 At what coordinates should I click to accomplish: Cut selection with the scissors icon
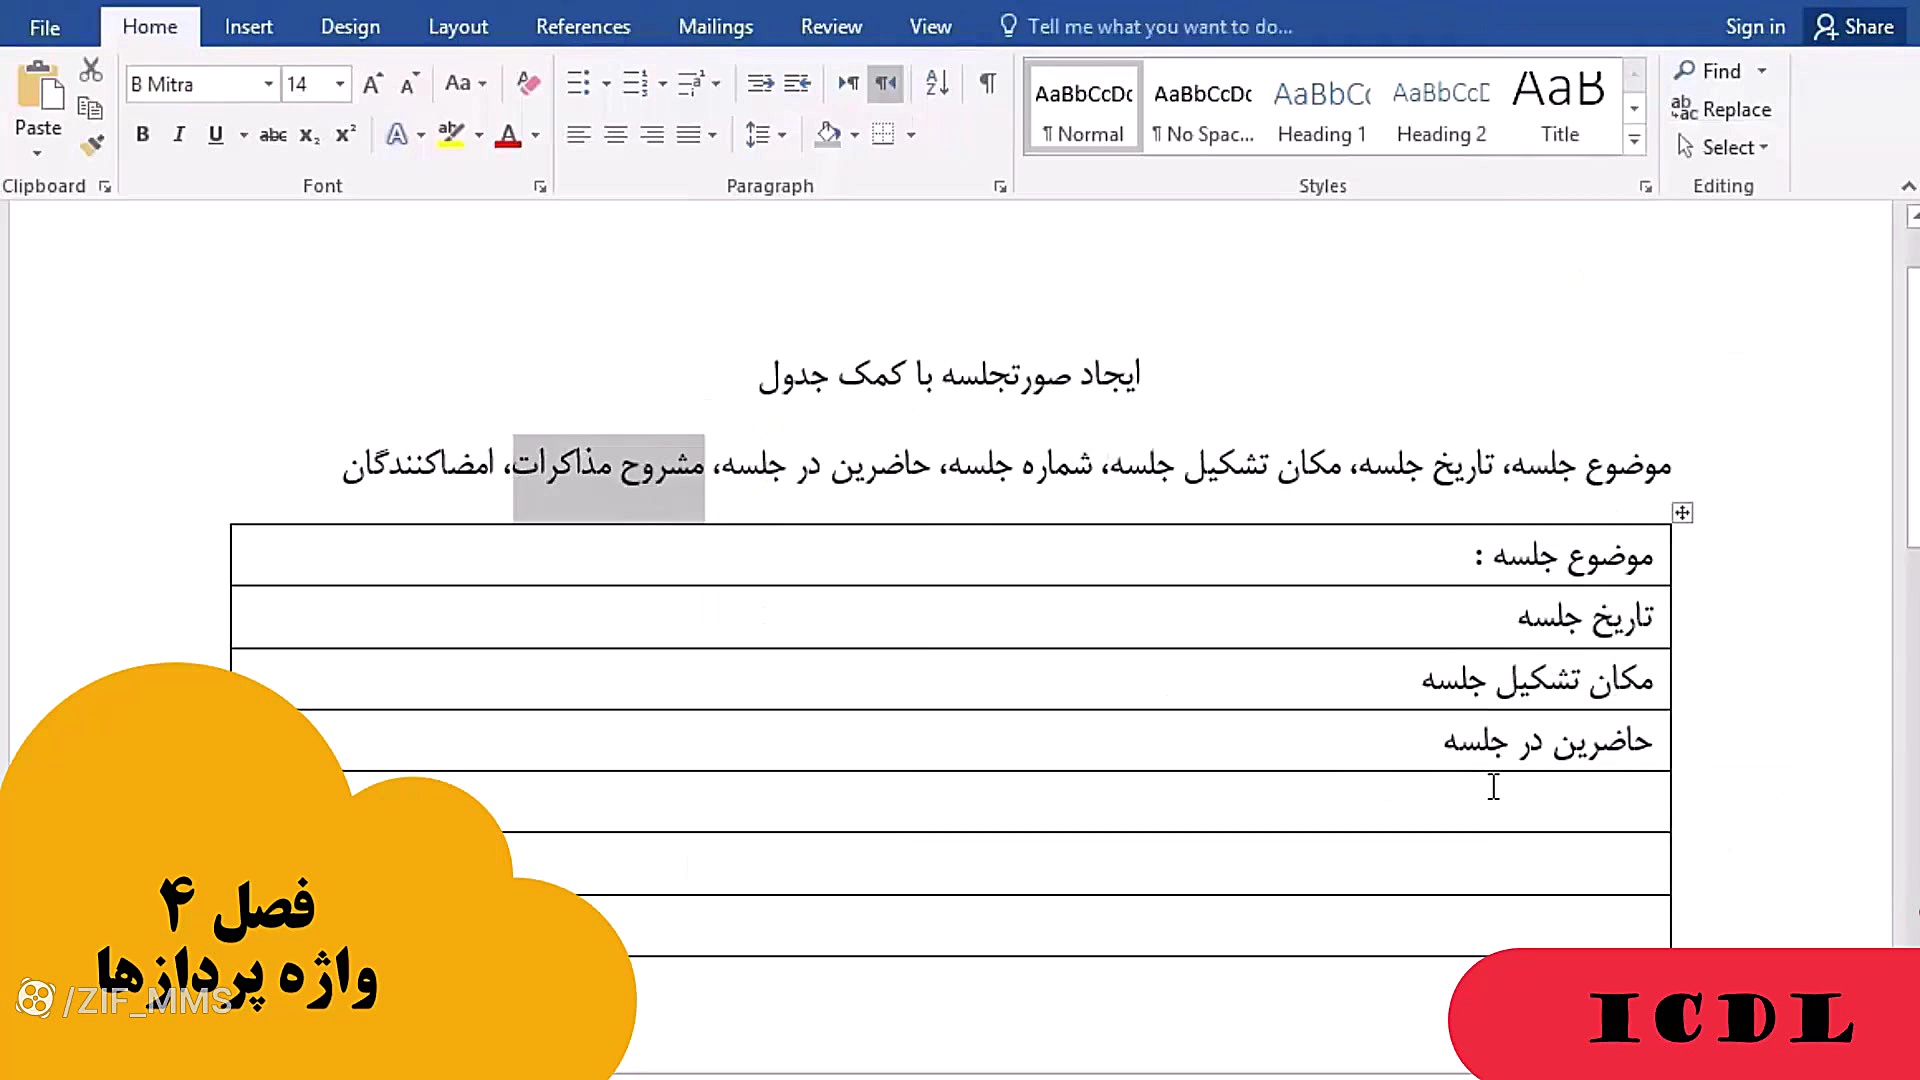[x=91, y=70]
